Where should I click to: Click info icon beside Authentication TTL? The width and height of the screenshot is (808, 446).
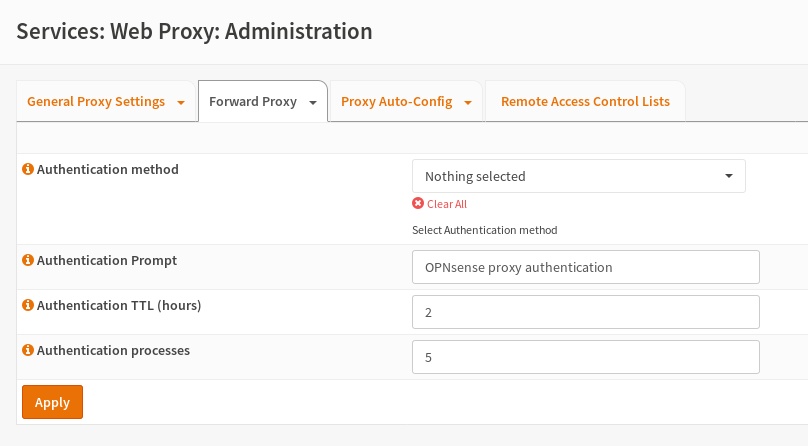click(28, 306)
